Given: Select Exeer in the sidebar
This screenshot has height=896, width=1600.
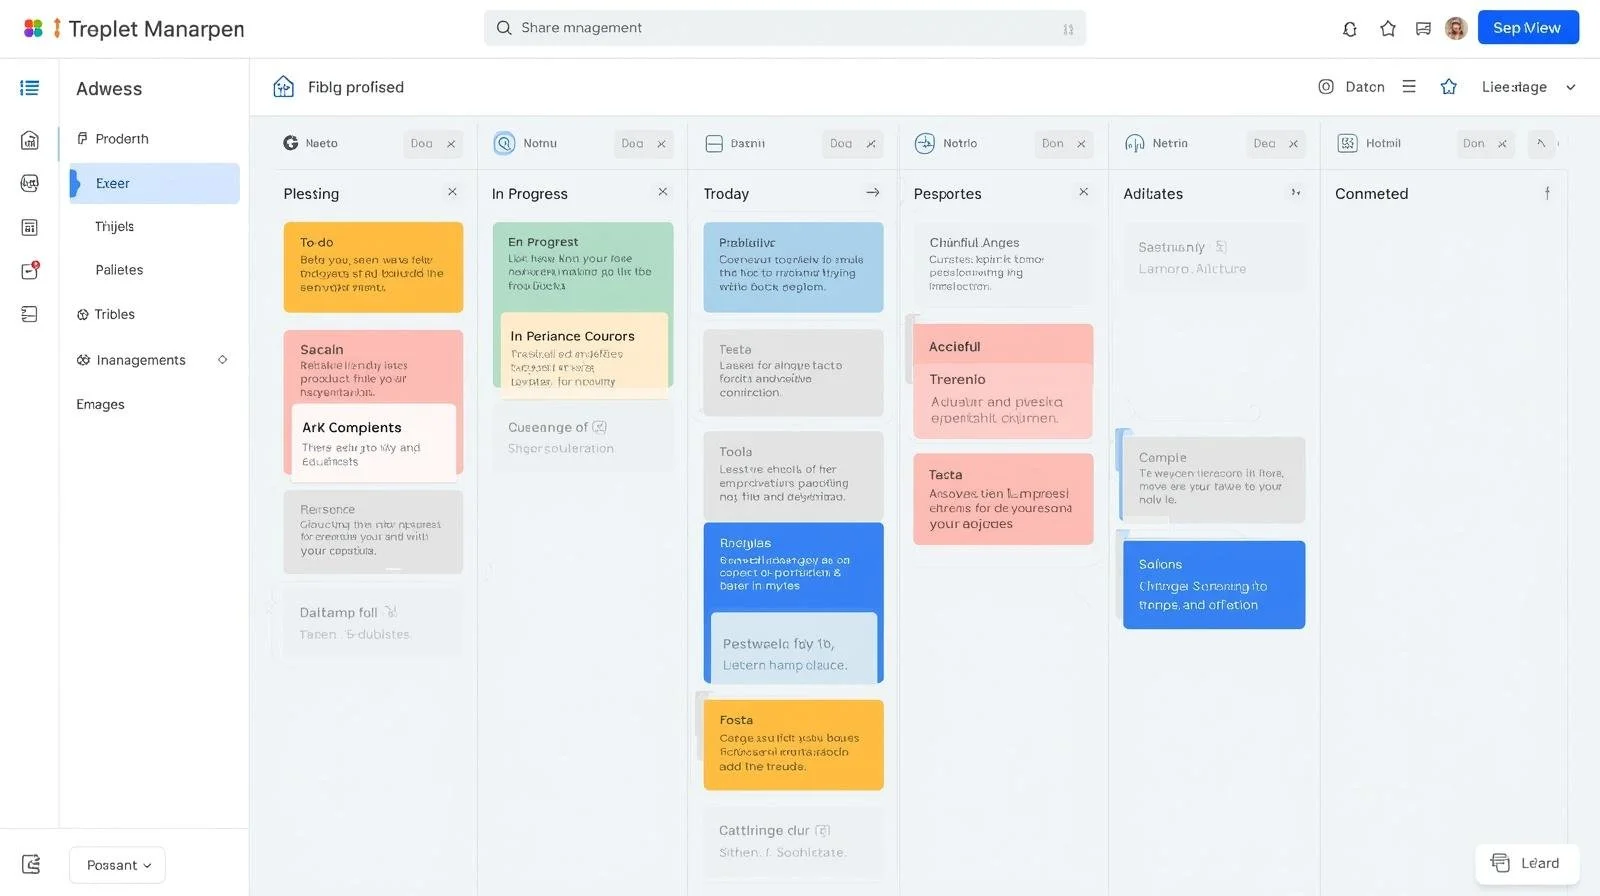Looking at the screenshot, I should (x=155, y=183).
